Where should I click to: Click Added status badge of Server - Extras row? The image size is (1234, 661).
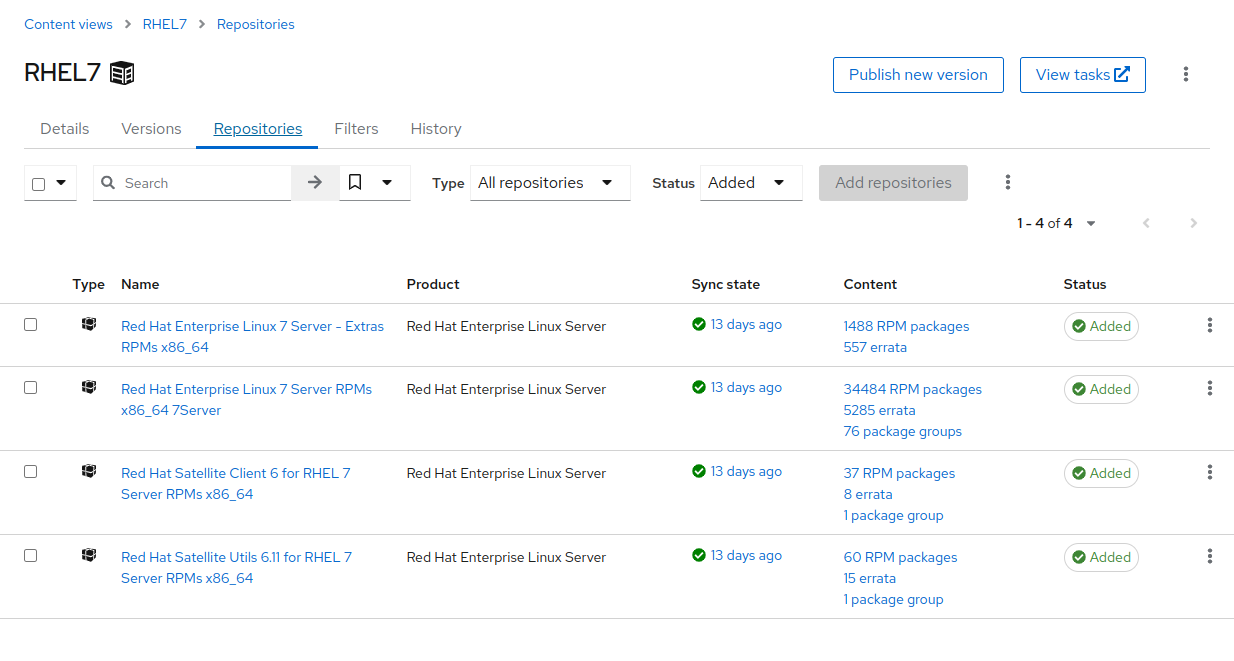(x=1101, y=326)
